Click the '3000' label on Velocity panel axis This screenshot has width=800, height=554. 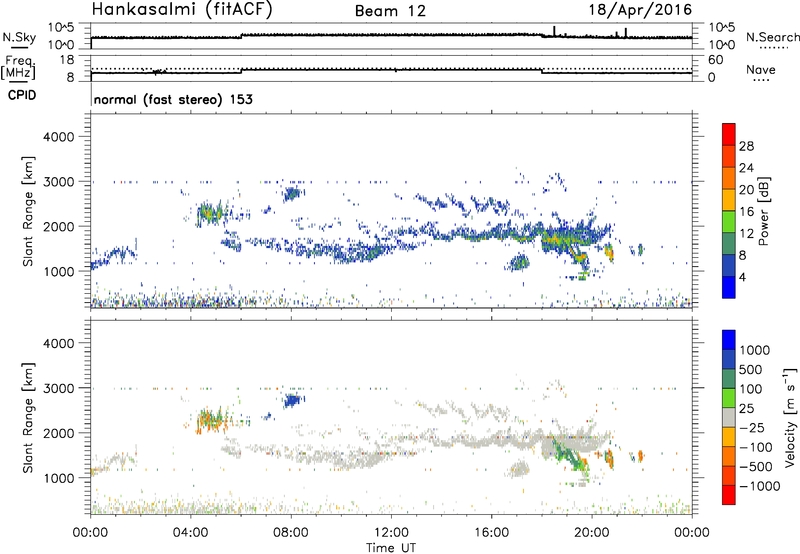tap(59, 388)
